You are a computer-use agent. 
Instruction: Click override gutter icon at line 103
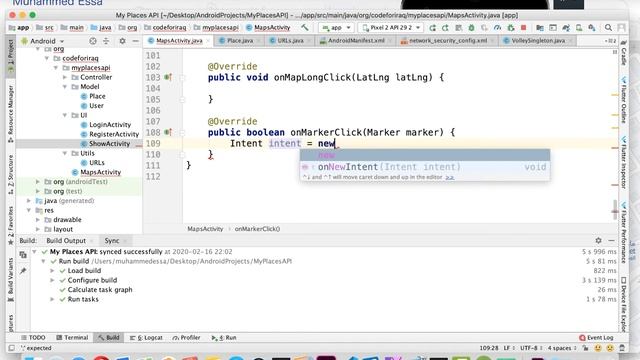point(168,77)
